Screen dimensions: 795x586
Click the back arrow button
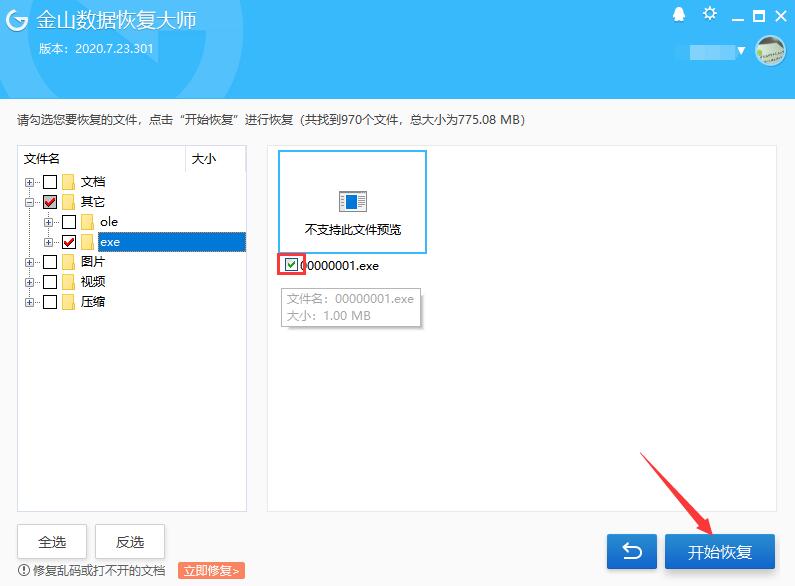point(632,551)
